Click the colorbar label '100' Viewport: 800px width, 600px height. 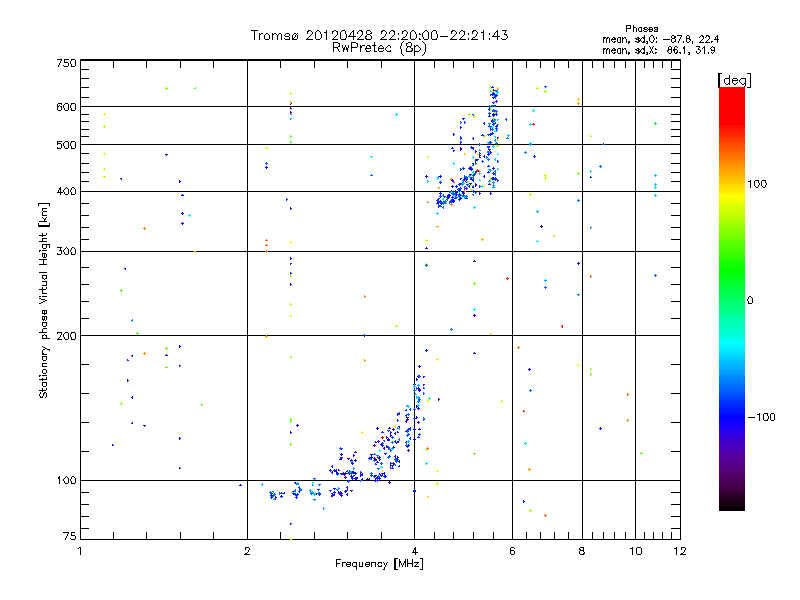tap(757, 184)
